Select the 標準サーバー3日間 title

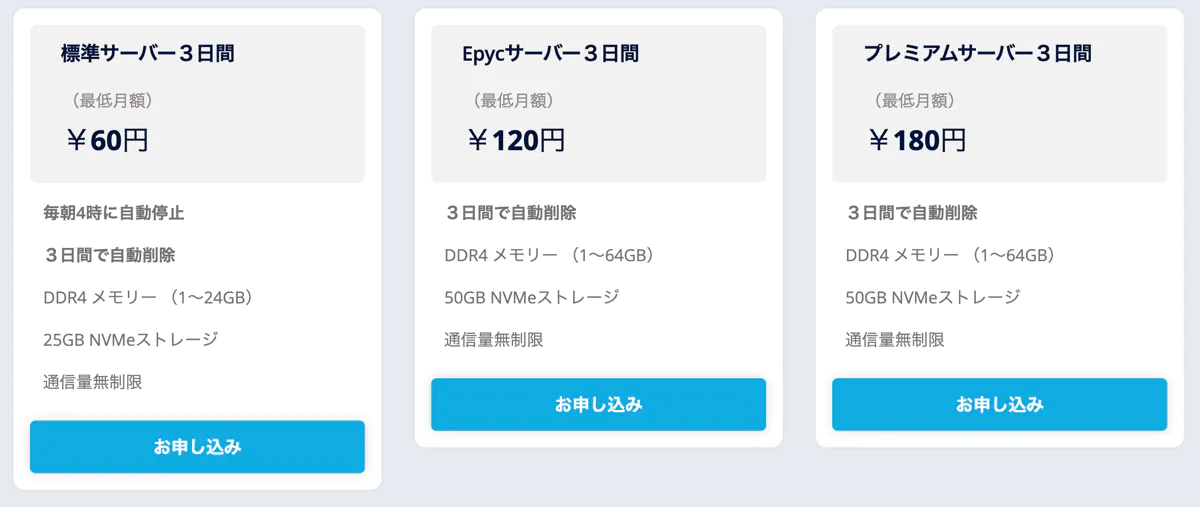coord(148,54)
